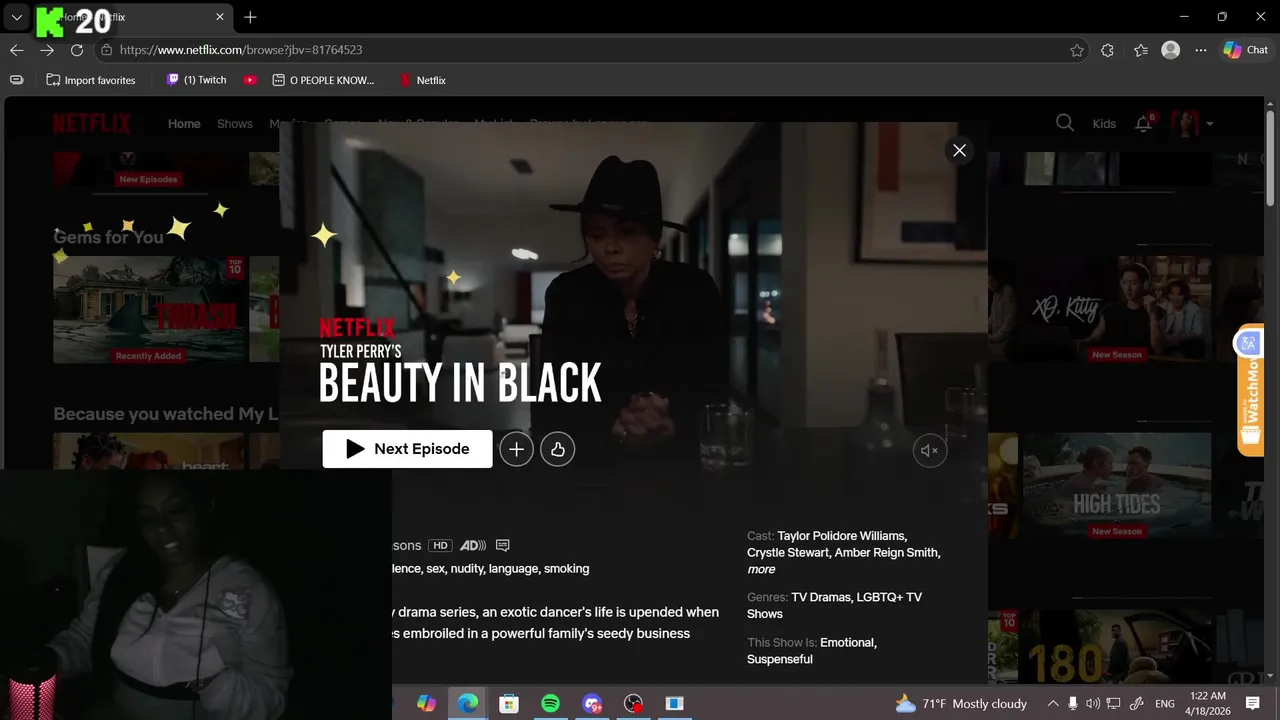
Task: Switch to Kids profile
Action: coord(1104,124)
